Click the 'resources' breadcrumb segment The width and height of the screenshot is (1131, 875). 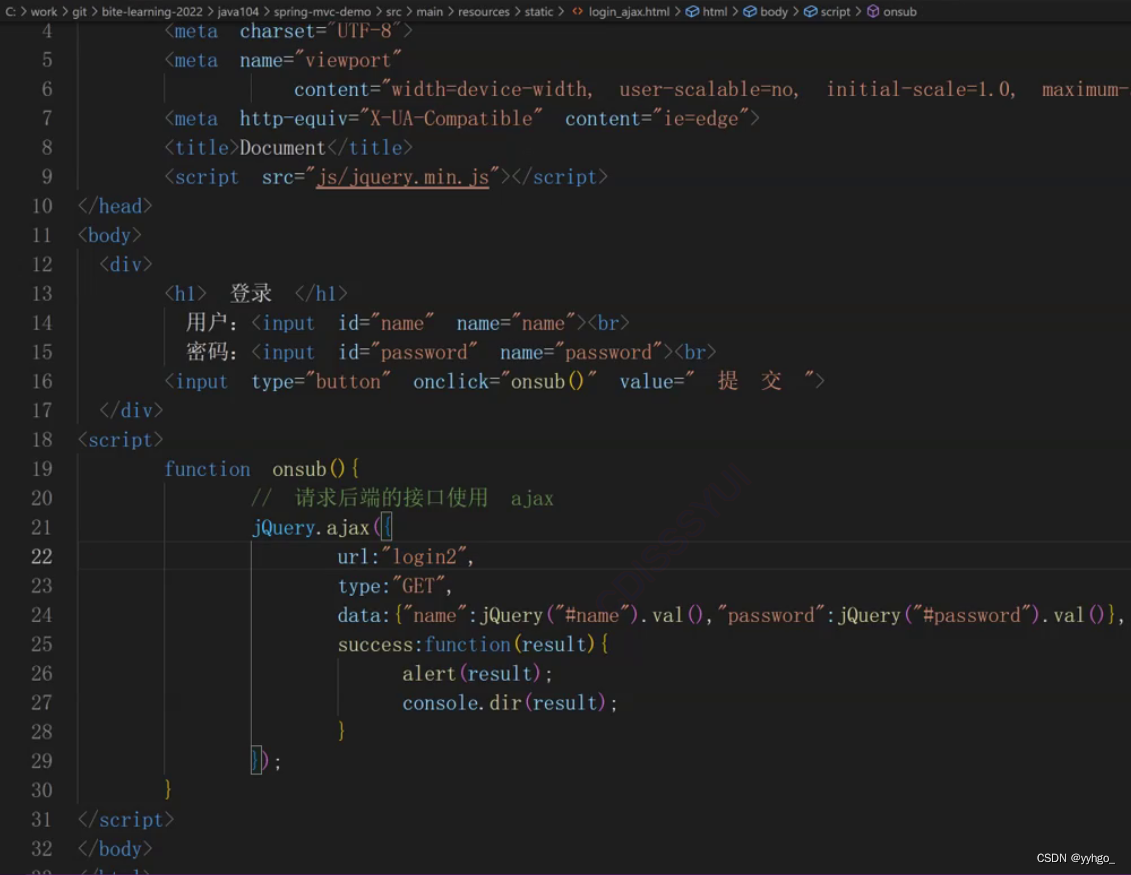483,12
